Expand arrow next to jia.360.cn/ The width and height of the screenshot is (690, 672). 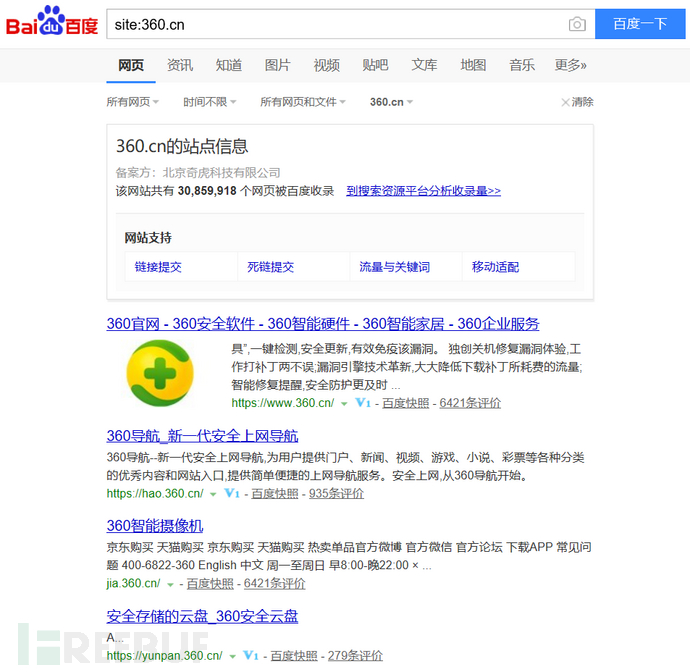coord(170,585)
